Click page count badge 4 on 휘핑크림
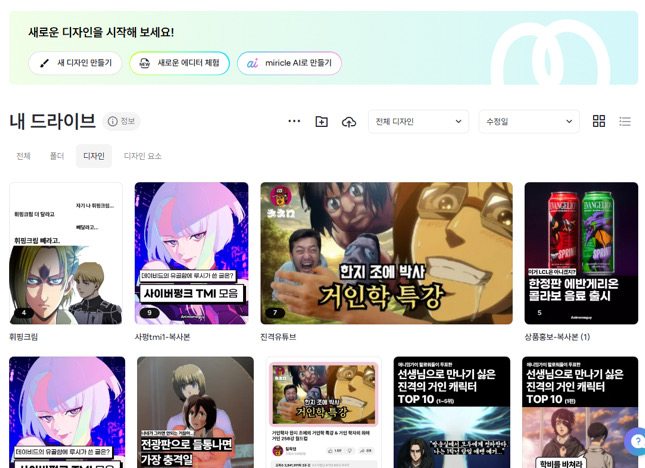Viewport: 645px width, 468px height. tap(24, 313)
